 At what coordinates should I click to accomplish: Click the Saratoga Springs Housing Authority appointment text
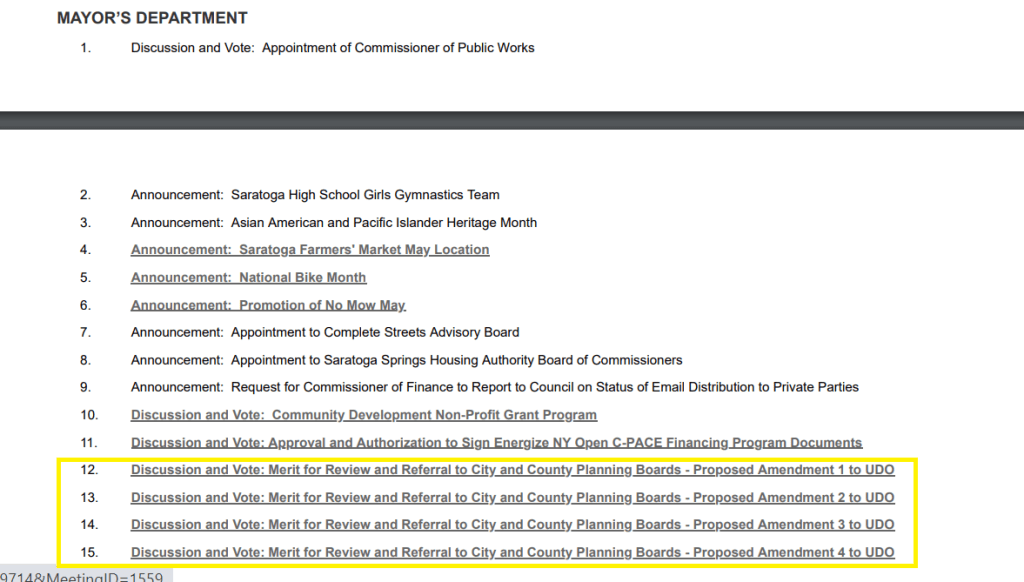tap(406, 360)
